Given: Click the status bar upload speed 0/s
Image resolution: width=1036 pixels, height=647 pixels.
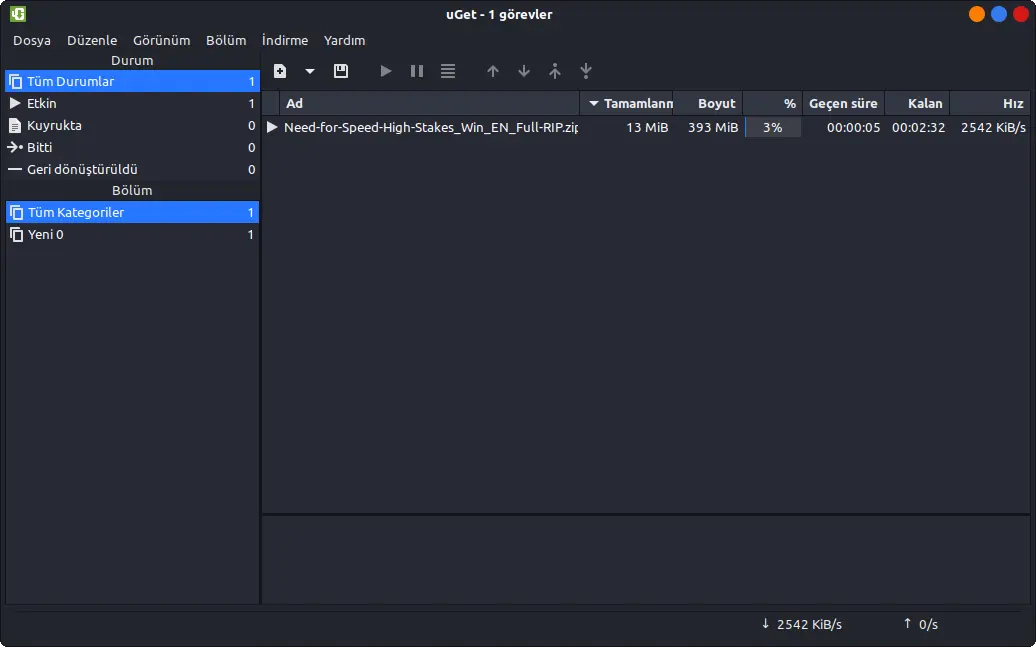Looking at the screenshot, I should pos(920,624).
